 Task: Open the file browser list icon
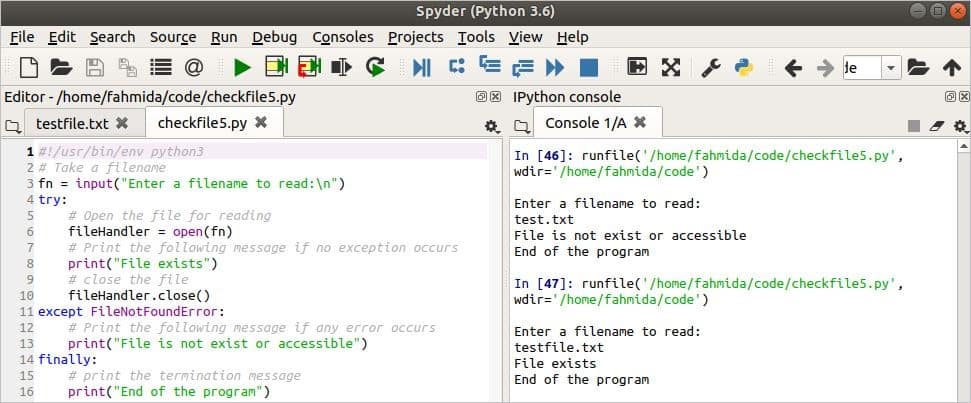(x=161, y=67)
